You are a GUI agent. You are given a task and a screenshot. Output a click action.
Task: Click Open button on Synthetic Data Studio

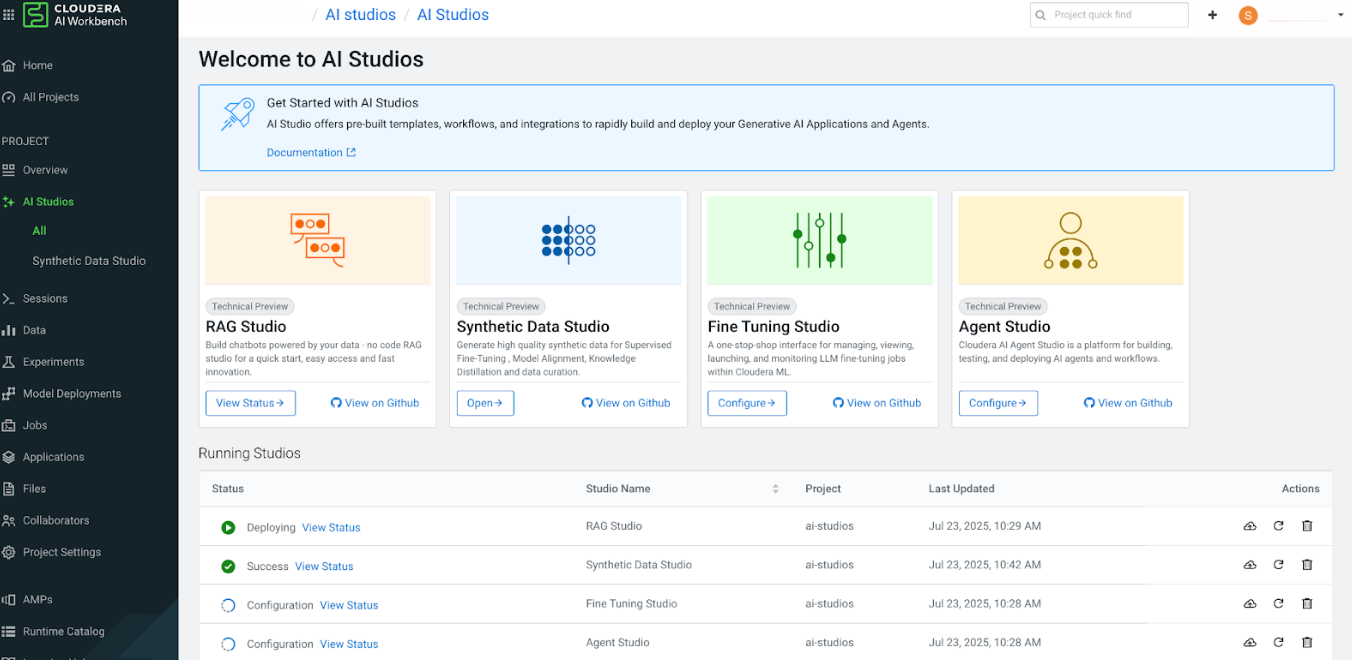485,403
